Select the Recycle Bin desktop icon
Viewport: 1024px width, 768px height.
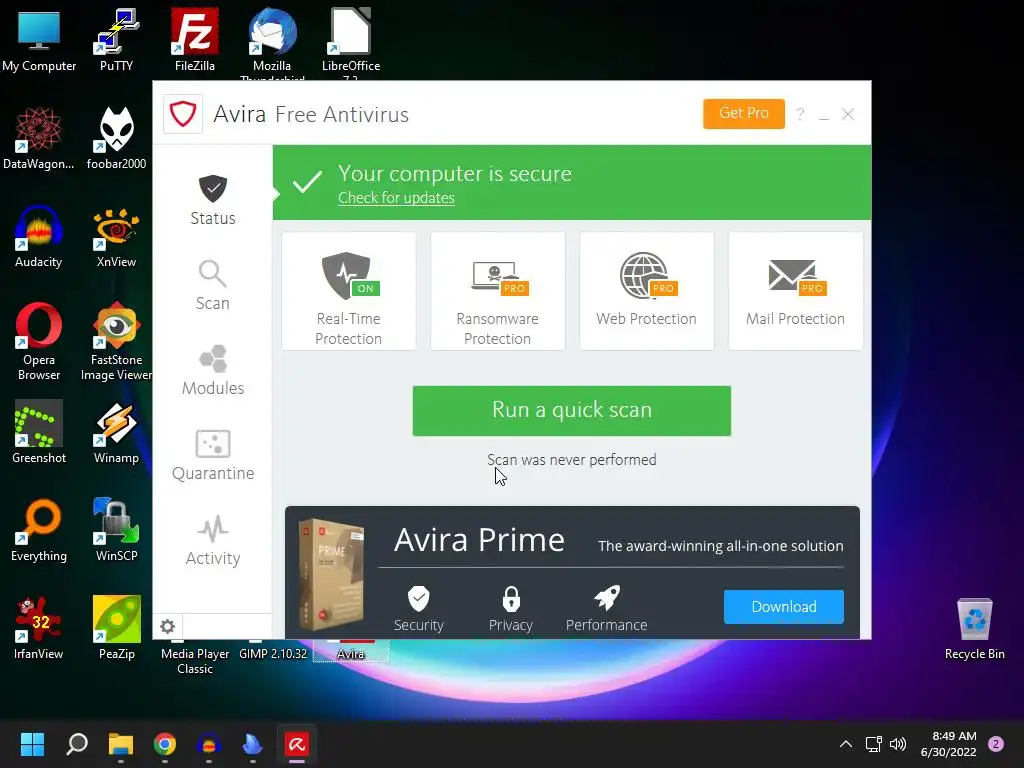(974, 628)
